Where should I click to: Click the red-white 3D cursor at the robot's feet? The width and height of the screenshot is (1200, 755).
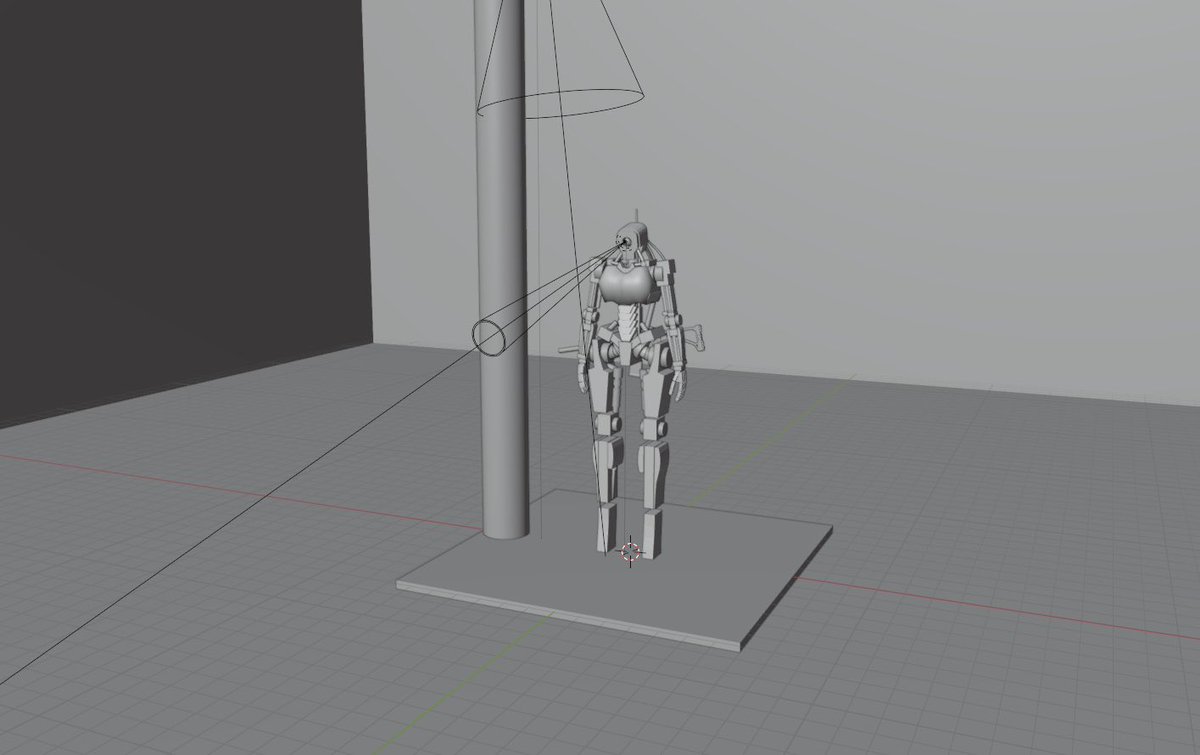tap(630, 552)
